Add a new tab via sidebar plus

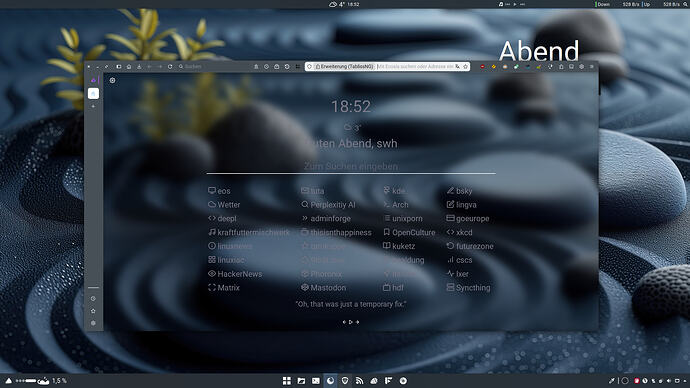(93, 106)
